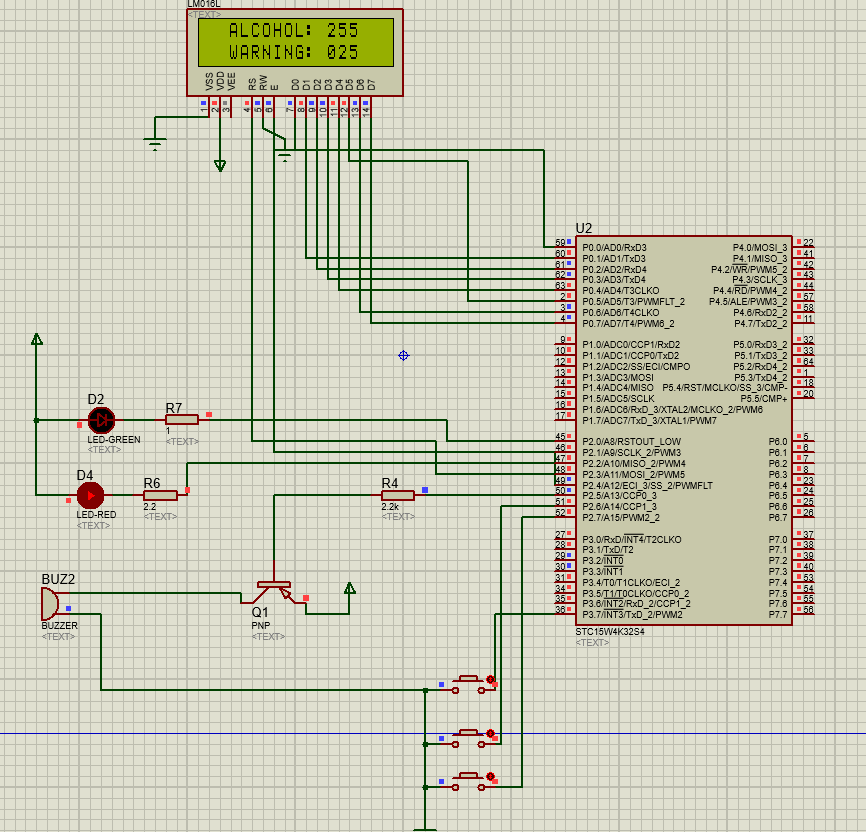Select resistor R7 in the schematic

tap(182, 420)
